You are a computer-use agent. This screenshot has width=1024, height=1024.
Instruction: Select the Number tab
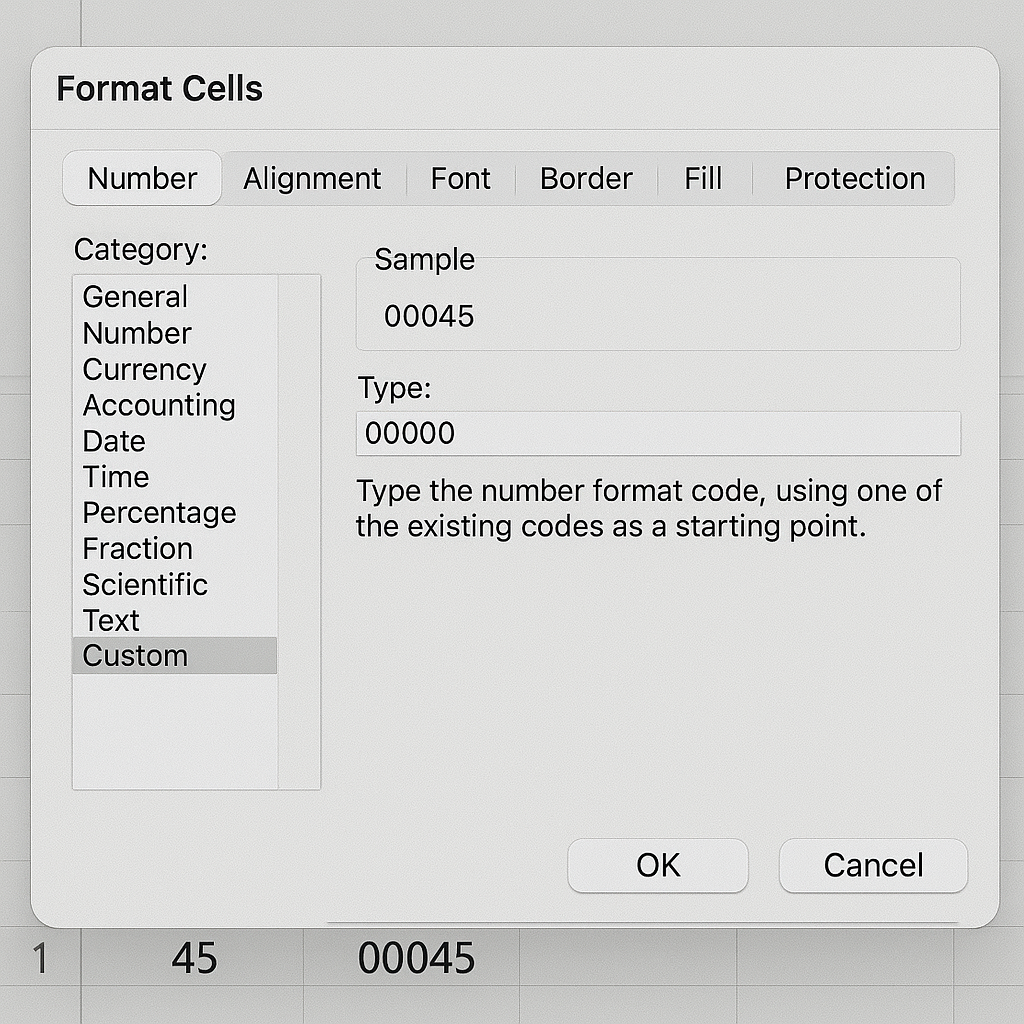(x=142, y=179)
